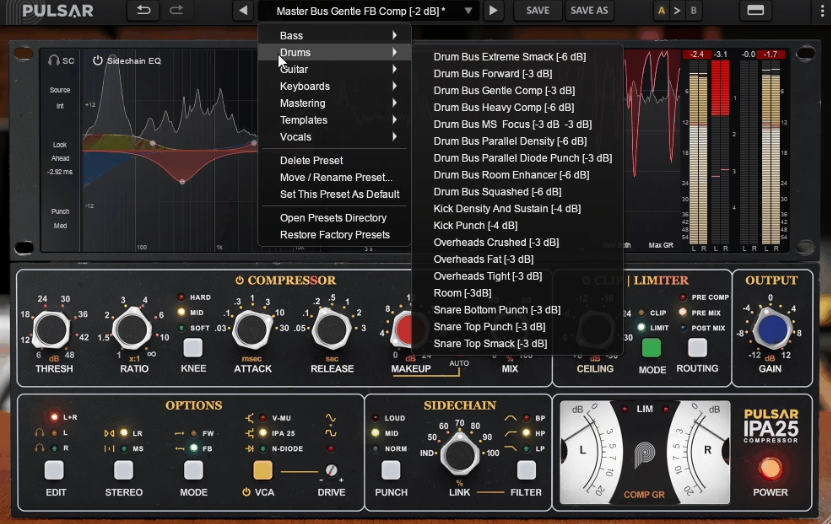
Task: Click the SC headphones listen icon
Action: [54, 60]
